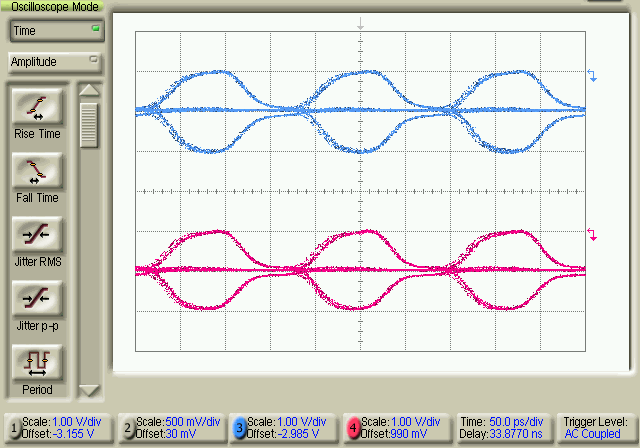640x448 pixels.
Task: Click channel 4 scale value 1.00 V/div
Action: (x=416, y=421)
